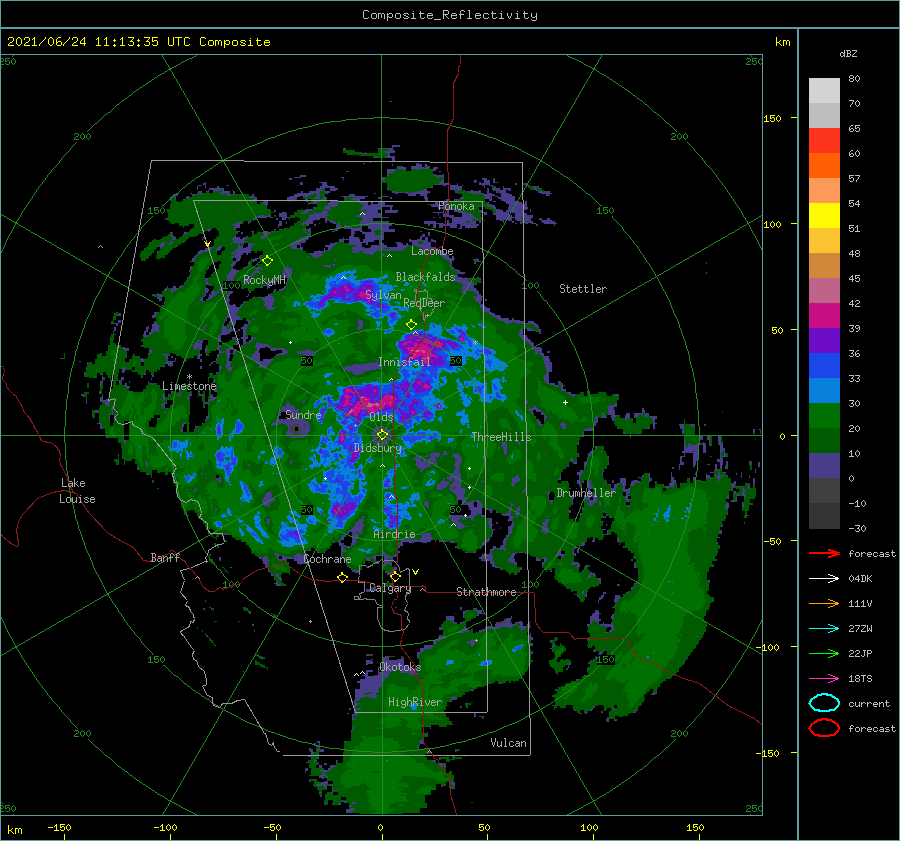
Task: Select the bright green 20-30 dBZ swatch
Action: pyautogui.click(x=824, y=416)
